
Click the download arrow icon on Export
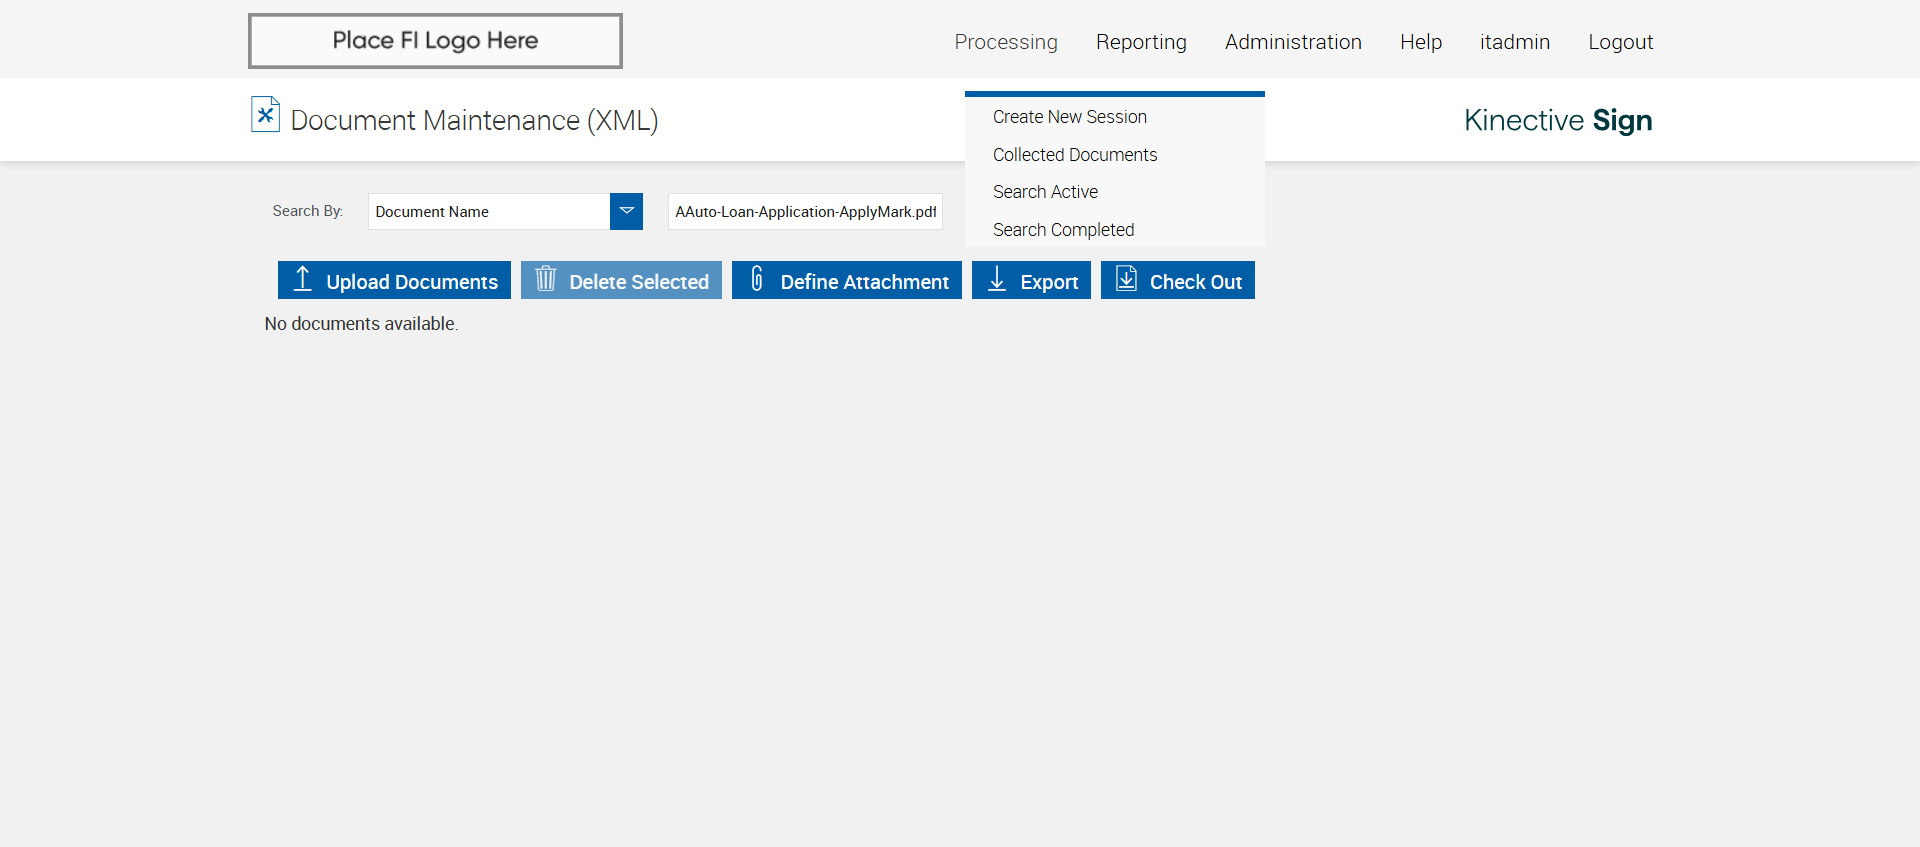[997, 279]
